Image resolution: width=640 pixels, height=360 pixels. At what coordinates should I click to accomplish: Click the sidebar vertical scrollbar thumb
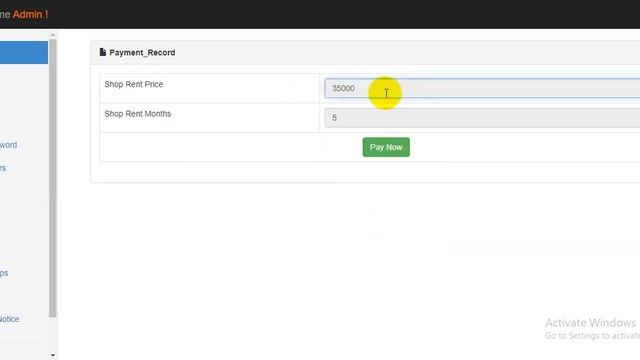[x=53, y=178]
